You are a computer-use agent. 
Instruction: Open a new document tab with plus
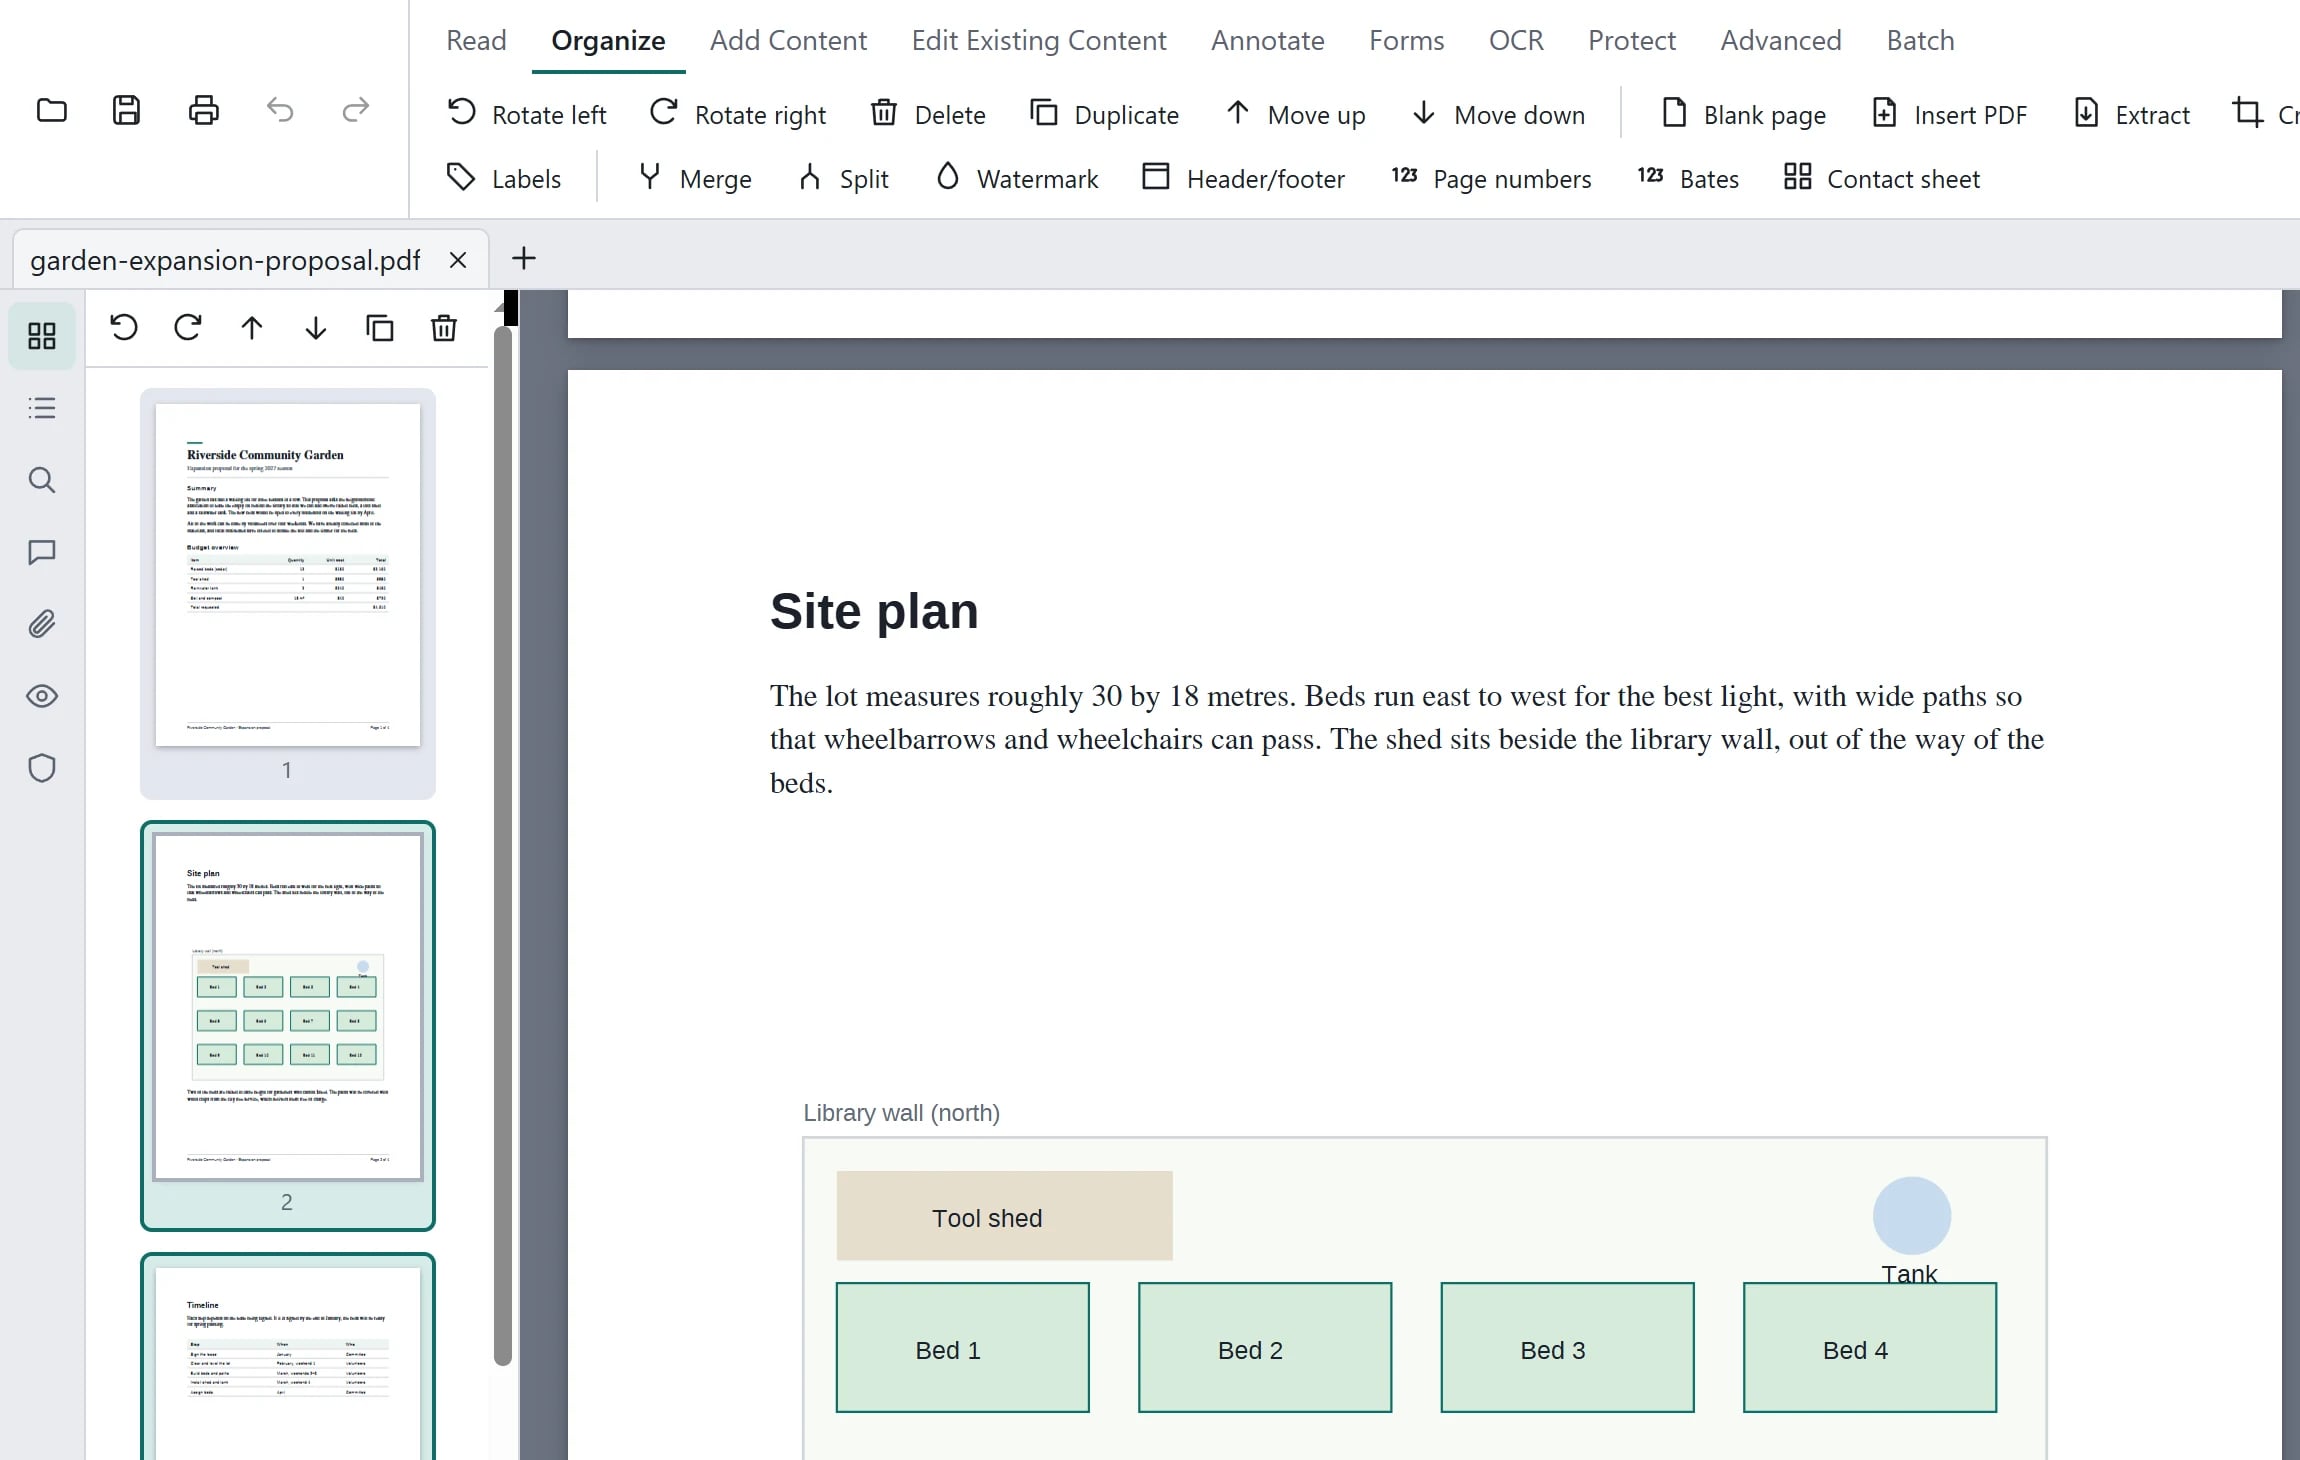(524, 258)
